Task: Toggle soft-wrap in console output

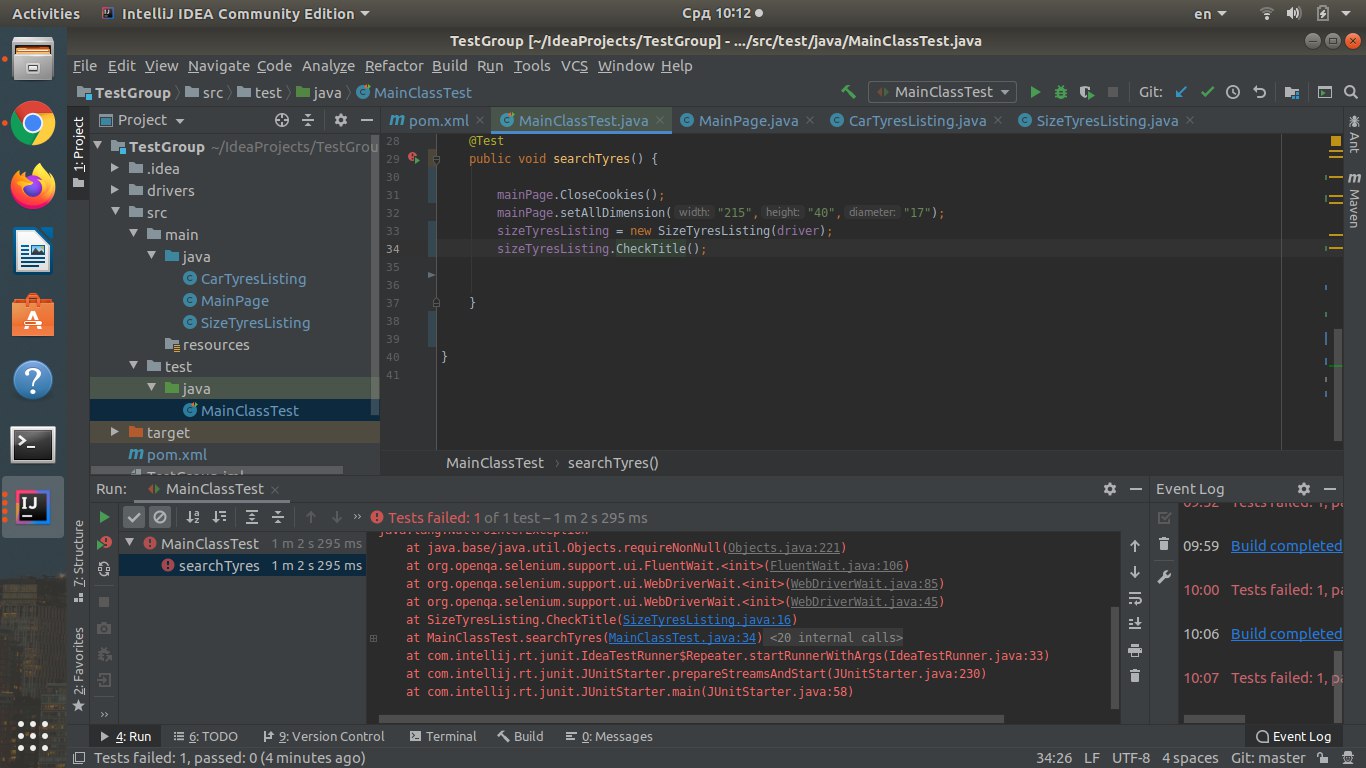Action: click(1134, 598)
